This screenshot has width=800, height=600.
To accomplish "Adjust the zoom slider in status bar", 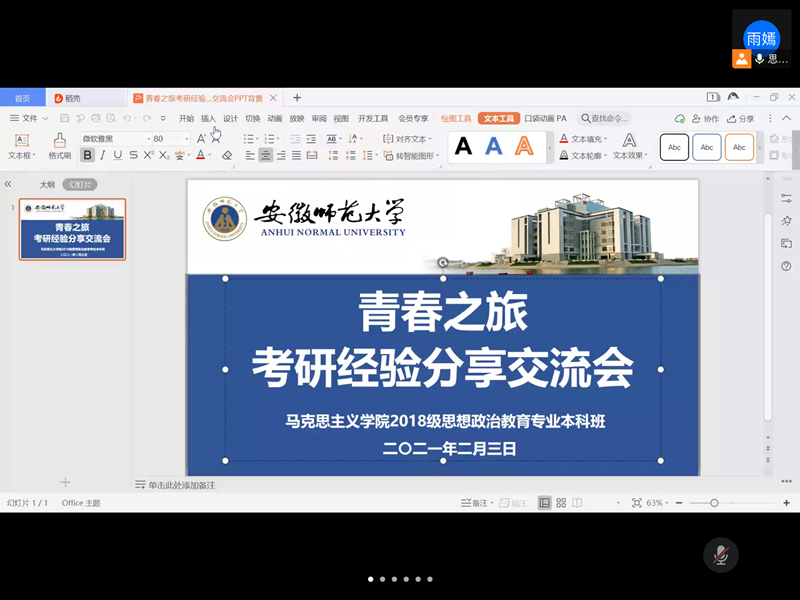I will tap(714, 503).
